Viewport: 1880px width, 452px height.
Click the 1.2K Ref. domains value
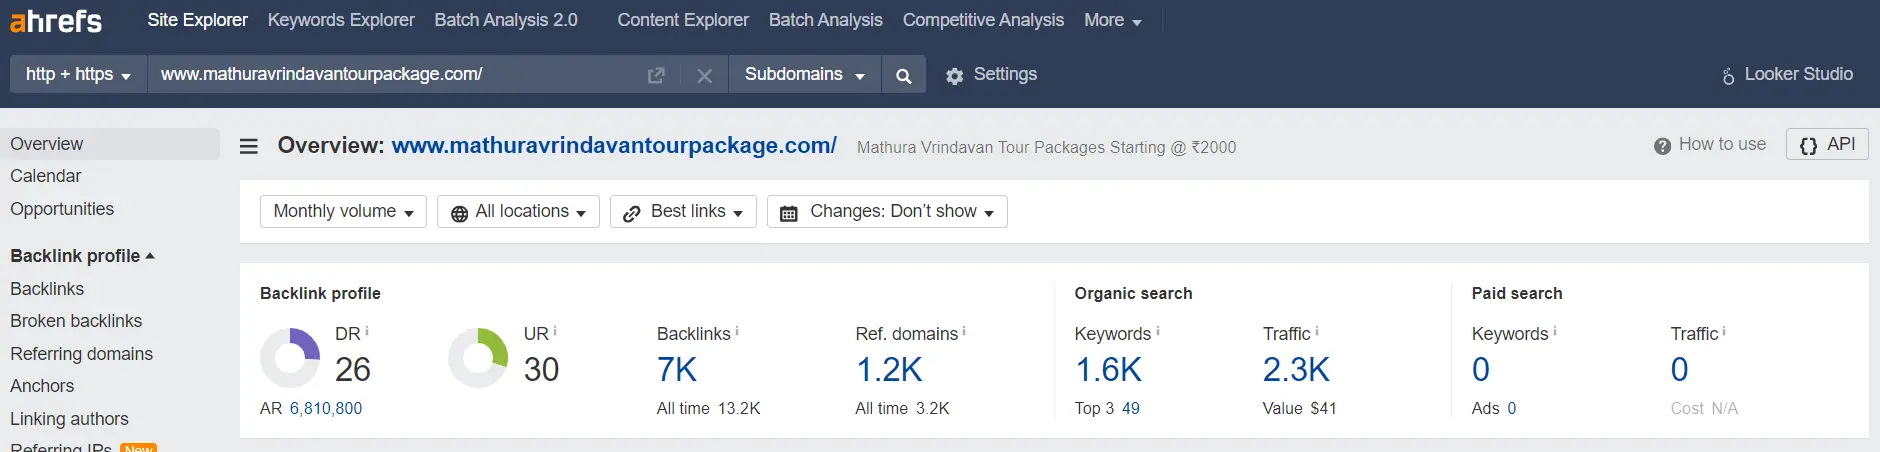click(x=889, y=370)
